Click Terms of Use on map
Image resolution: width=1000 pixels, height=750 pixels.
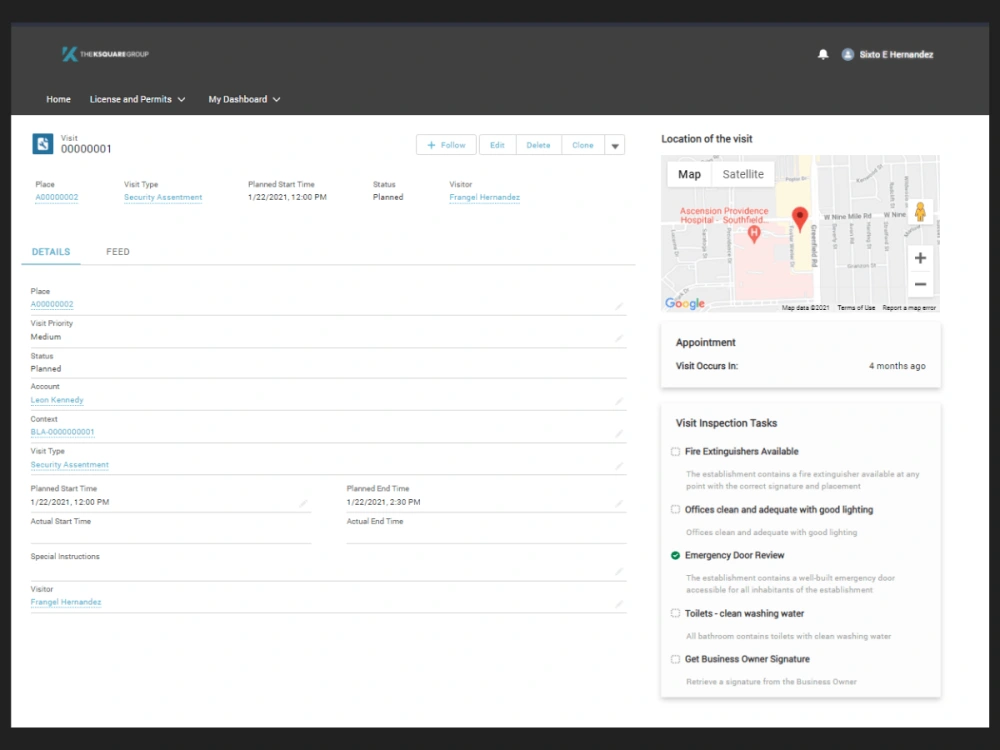[x=856, y=307]
